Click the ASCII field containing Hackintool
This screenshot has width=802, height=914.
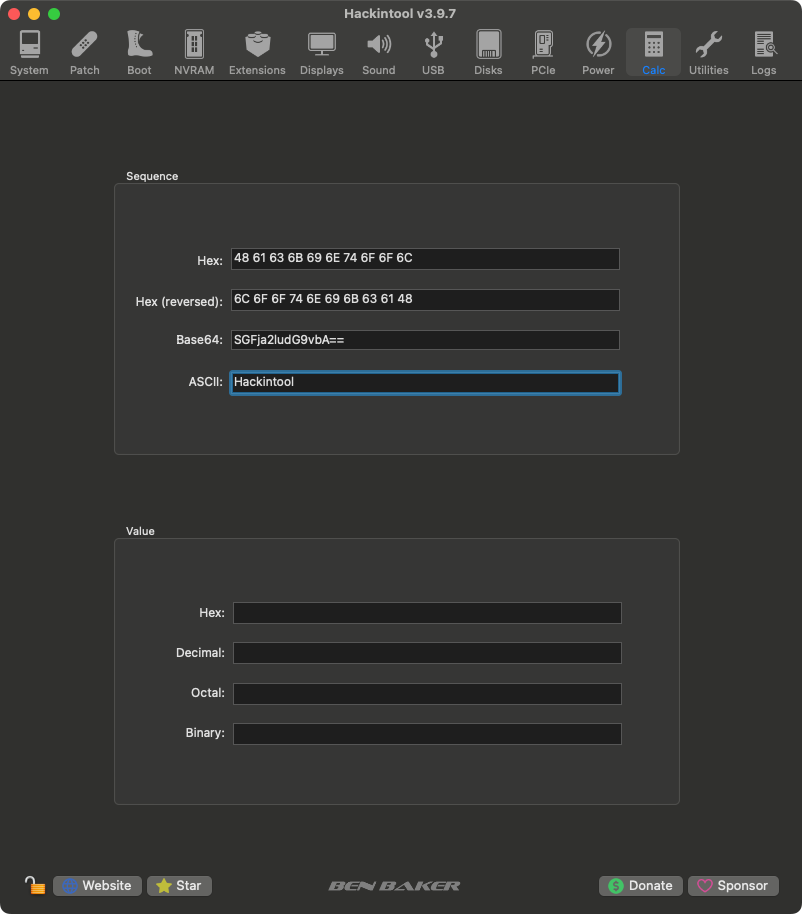click(425, 382)
